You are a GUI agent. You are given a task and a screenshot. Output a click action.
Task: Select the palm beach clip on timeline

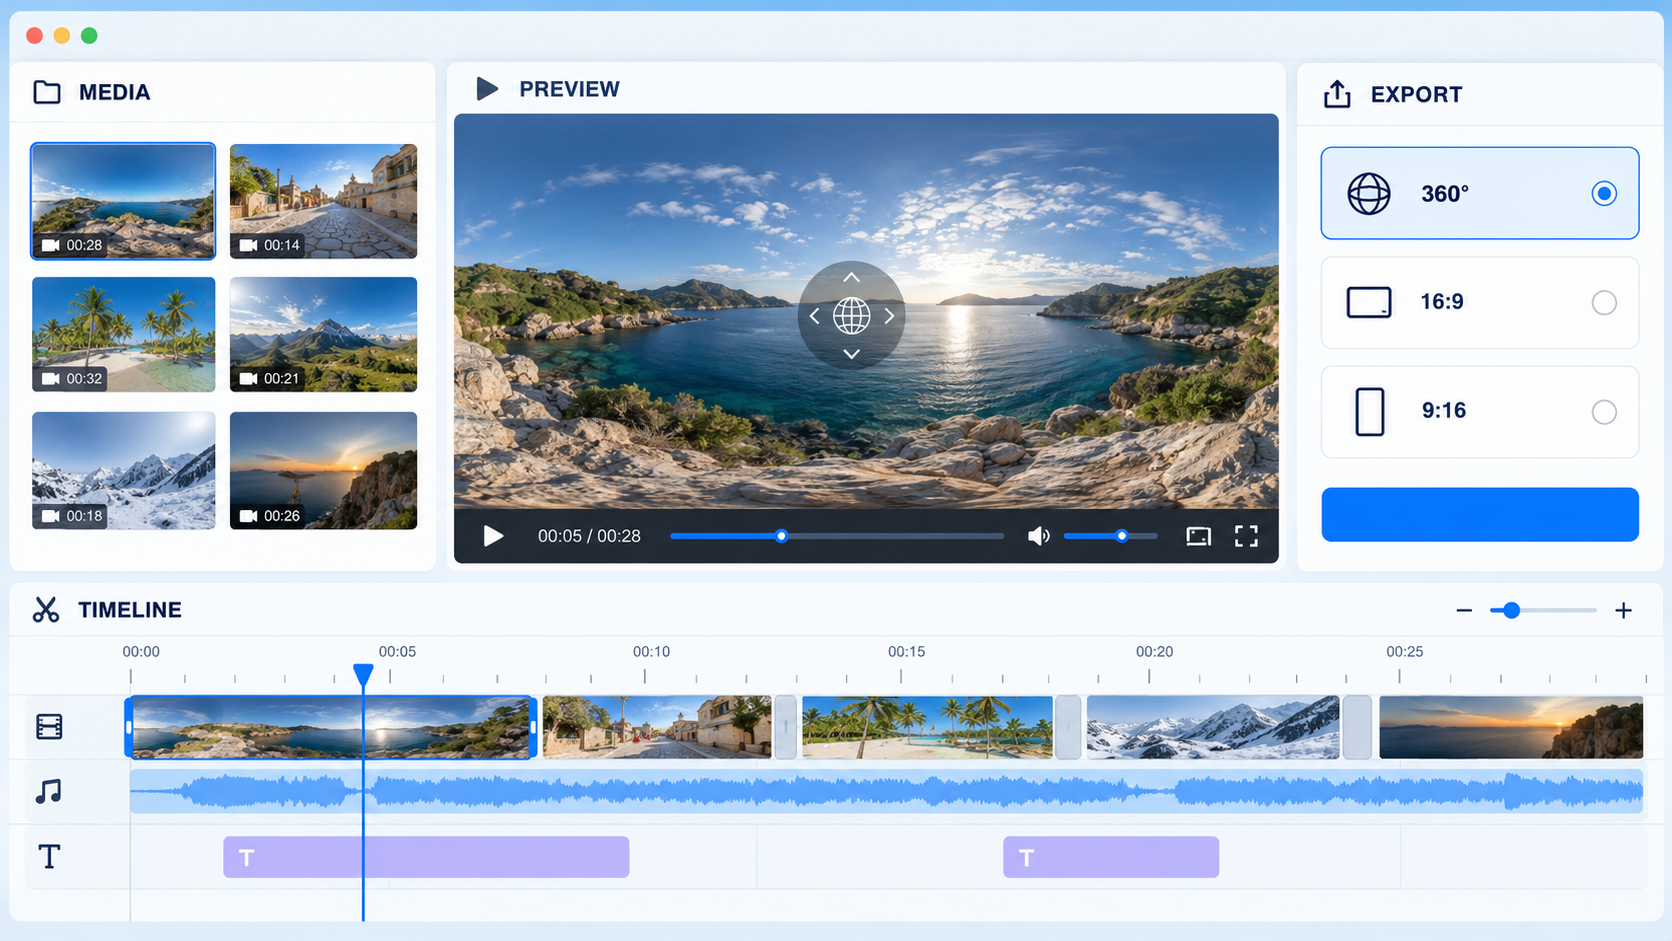click(x=927, y=727)
